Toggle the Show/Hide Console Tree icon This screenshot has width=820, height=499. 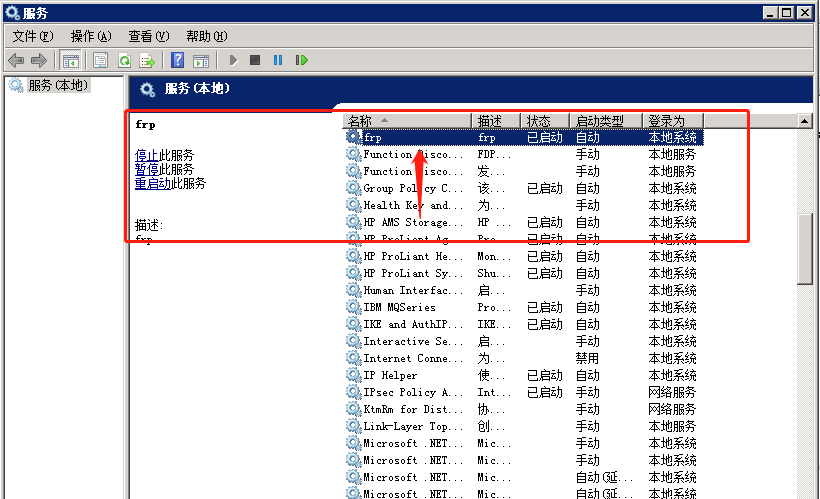(70, 60)
